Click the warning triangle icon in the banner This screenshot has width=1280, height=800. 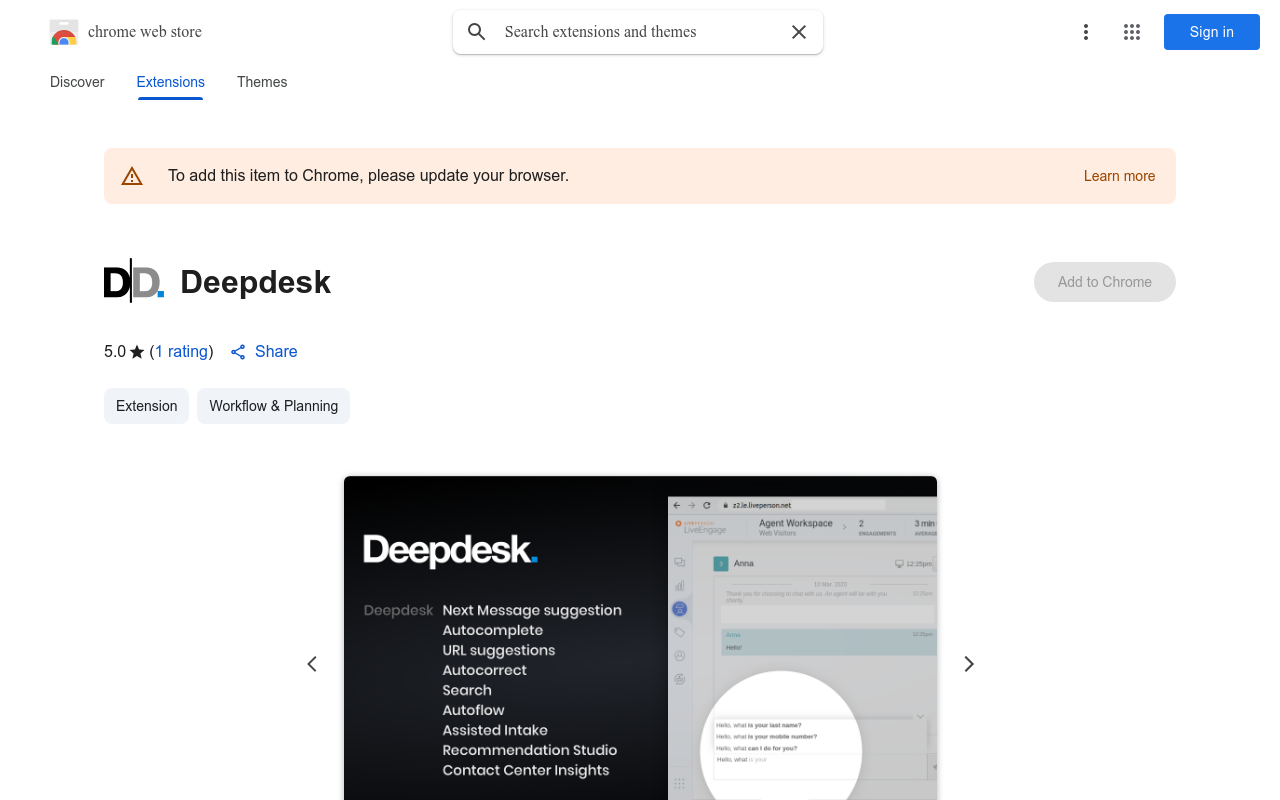pos(132,176)
